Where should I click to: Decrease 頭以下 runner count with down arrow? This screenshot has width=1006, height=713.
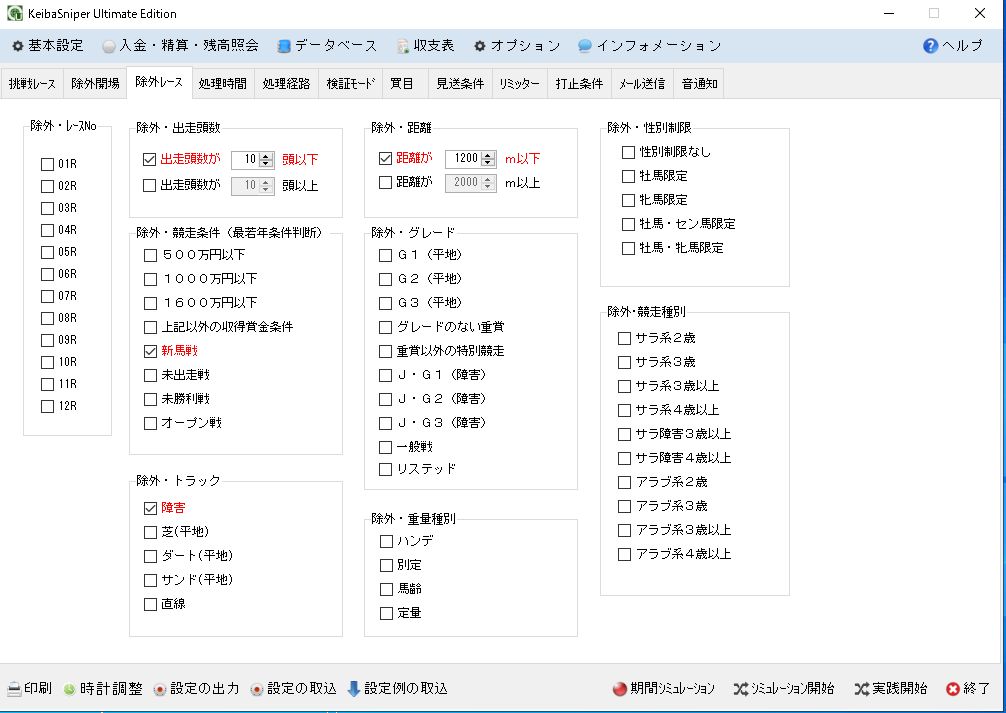[266, 163]
